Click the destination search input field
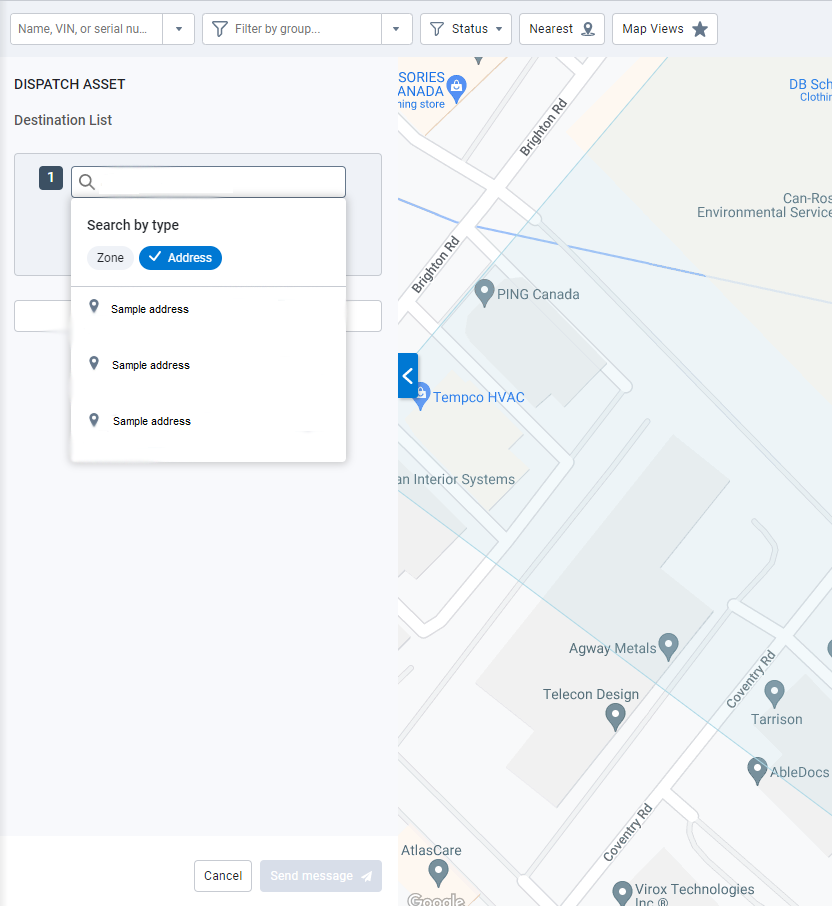The height and width of the screenshot is (906, 832). coord(220,181)
